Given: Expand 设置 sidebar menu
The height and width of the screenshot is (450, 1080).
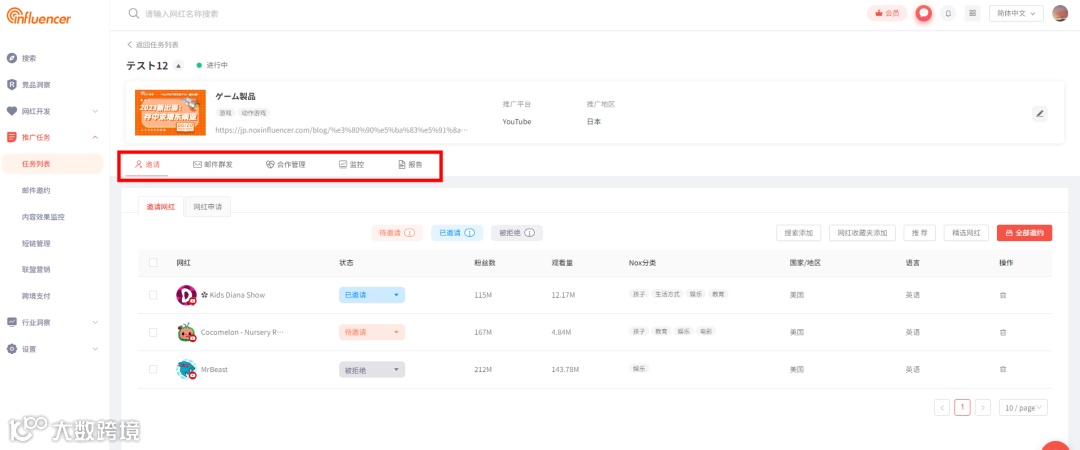Looking at the screenshot, I should [52, 349].
